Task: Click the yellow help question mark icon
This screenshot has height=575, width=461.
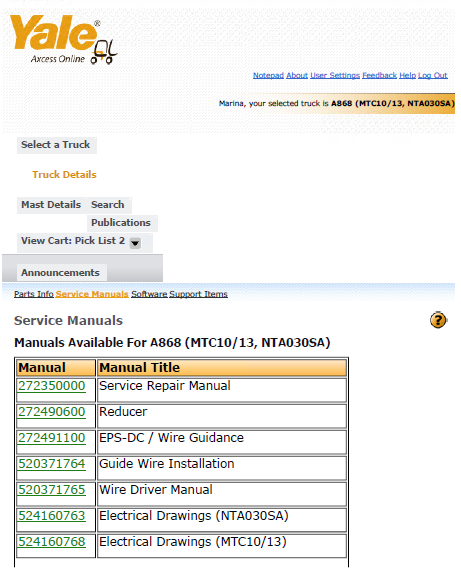Action: tap(438, 320)
